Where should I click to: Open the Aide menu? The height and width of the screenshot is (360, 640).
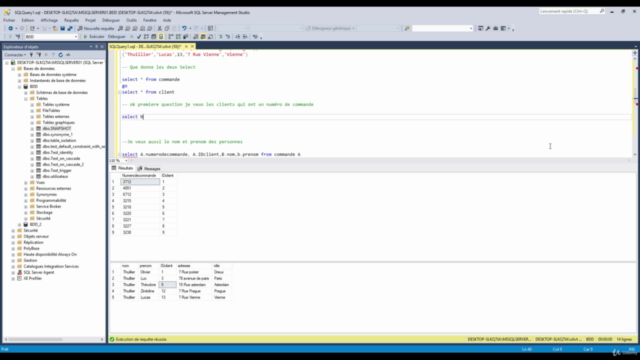(x=167, y=20)
